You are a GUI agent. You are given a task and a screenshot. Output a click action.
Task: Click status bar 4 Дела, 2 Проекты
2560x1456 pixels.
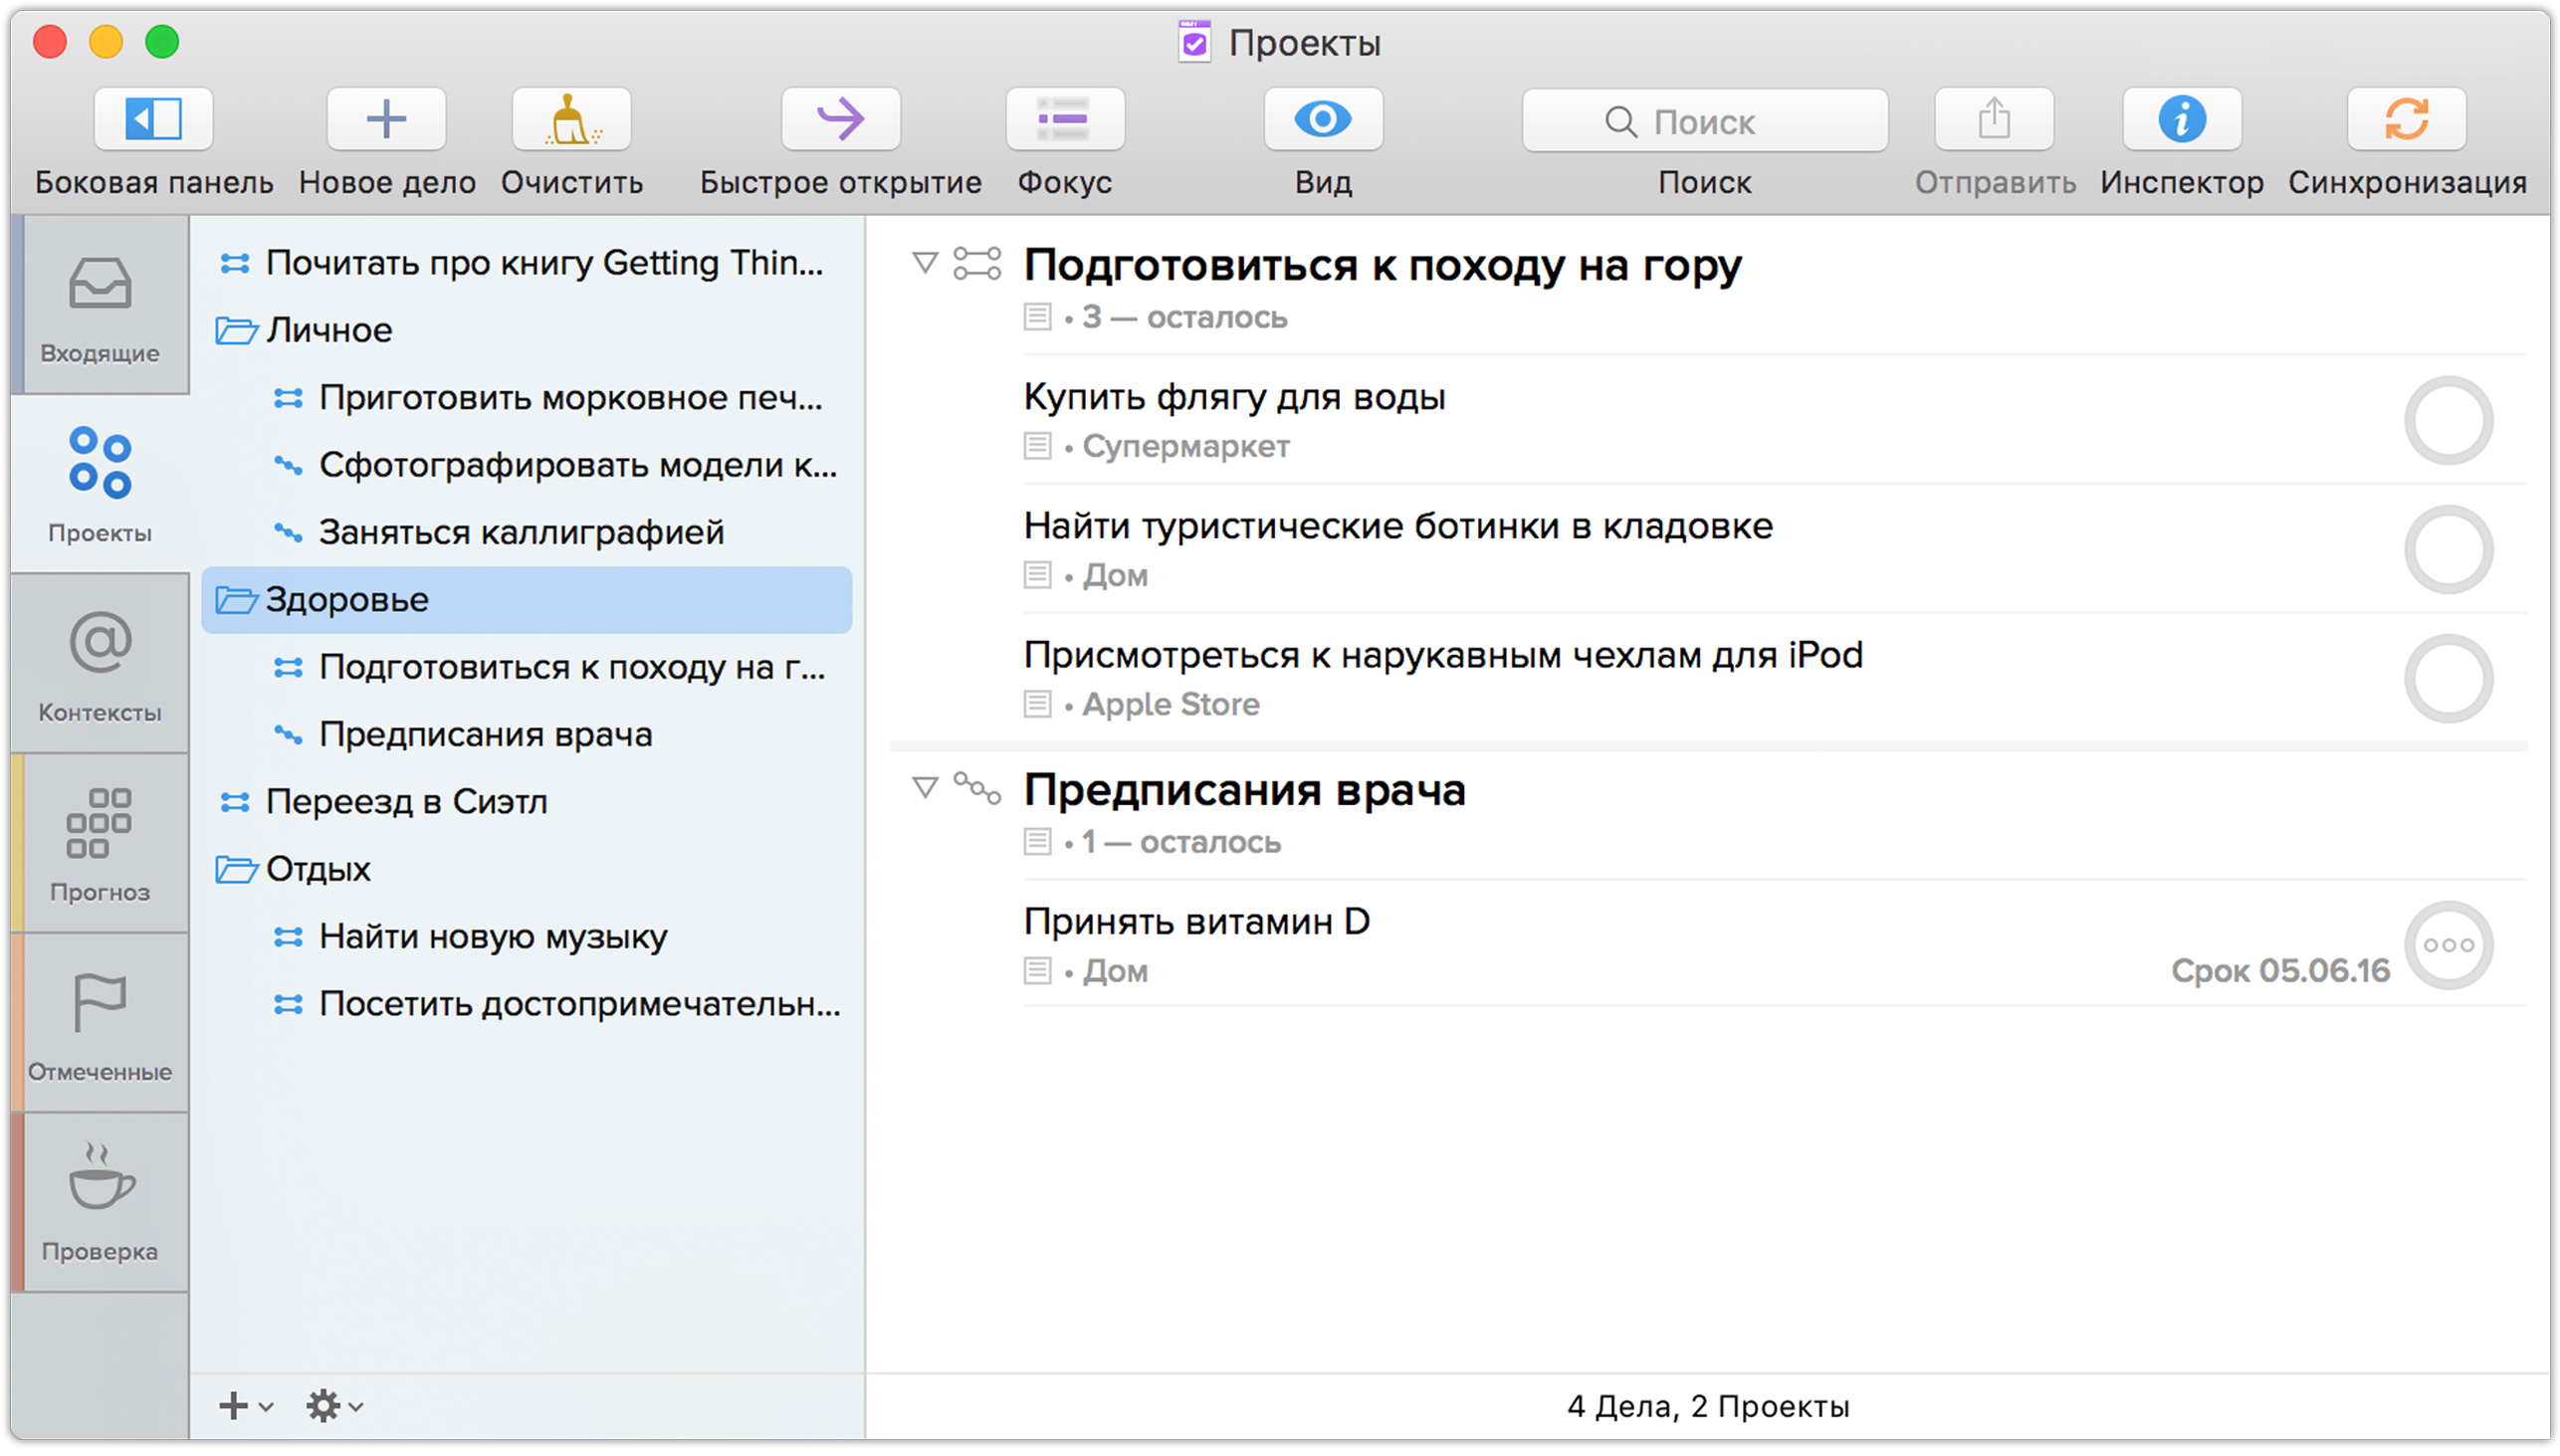[x=1708, y=1406]
